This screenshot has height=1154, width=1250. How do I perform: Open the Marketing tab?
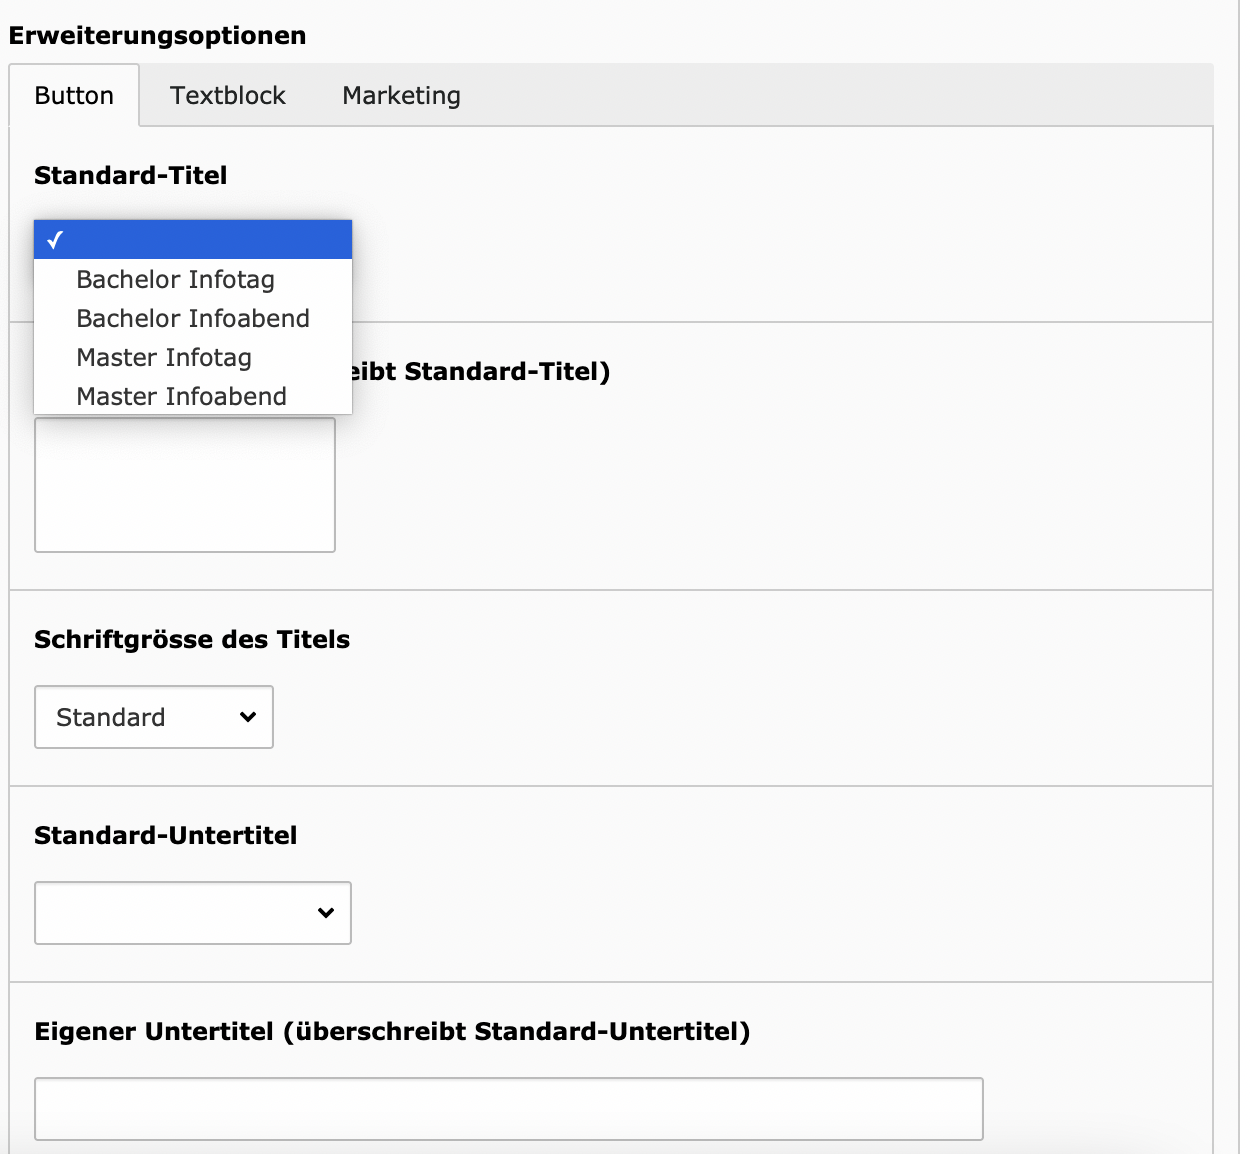click(402, 96)
